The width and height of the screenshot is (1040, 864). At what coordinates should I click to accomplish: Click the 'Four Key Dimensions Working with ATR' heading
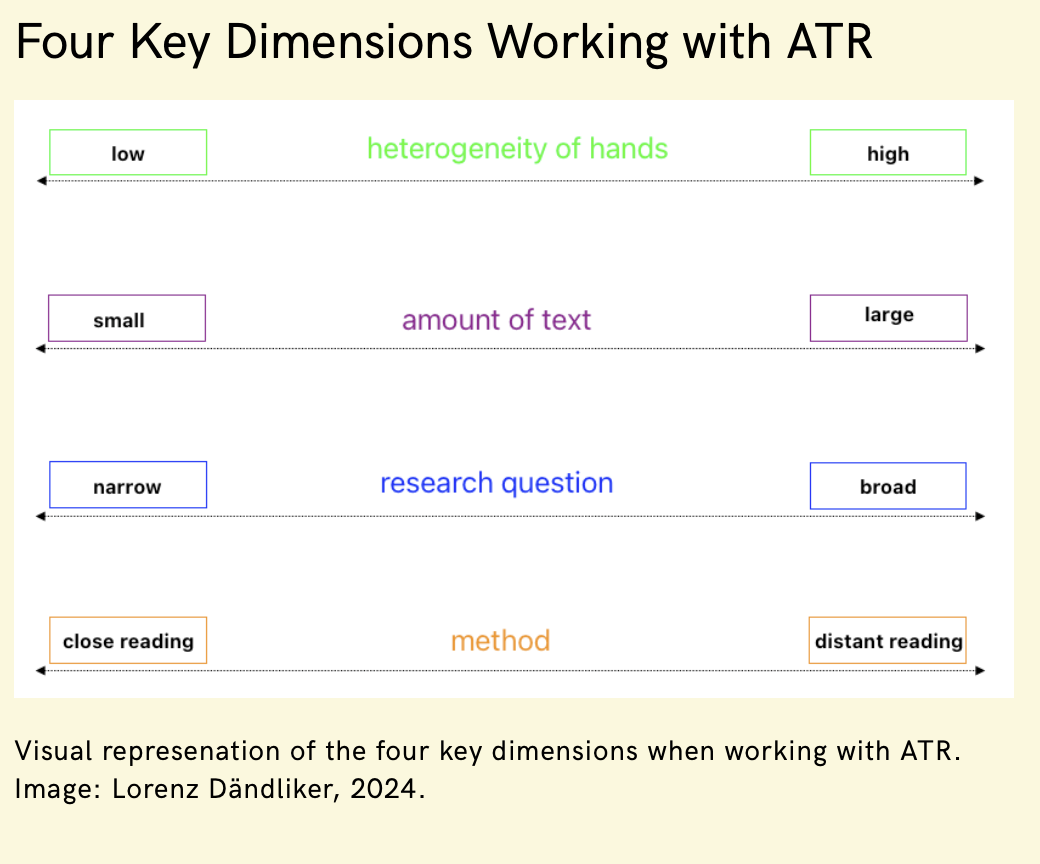pos(444,44)
